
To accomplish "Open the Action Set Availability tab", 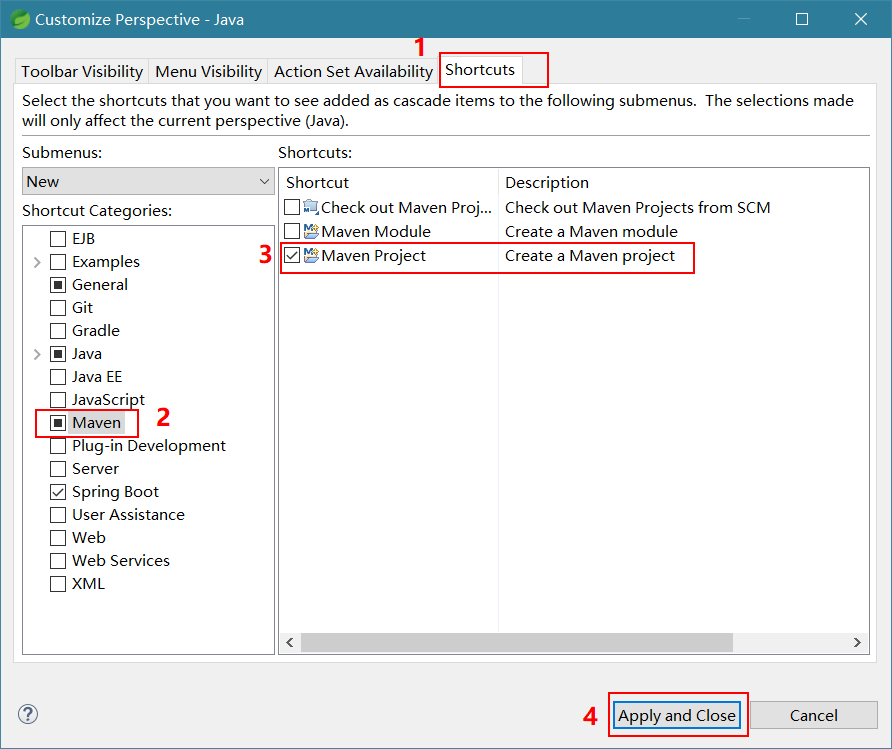I will [353, 72].
